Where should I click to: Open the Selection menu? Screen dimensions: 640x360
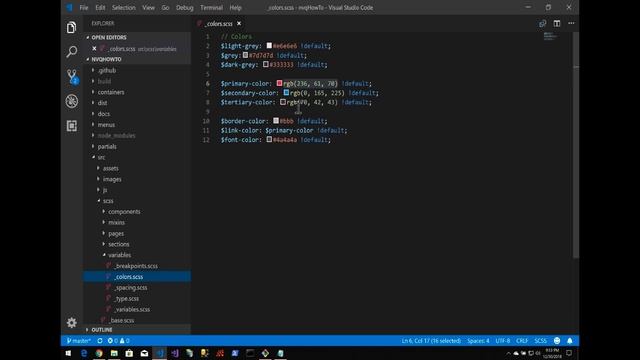[x=124, y=7]
